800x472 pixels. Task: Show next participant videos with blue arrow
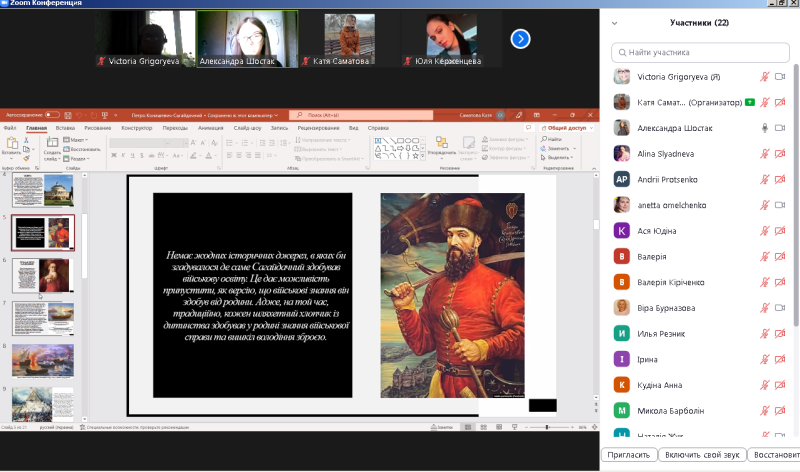[x=520, y=39]
